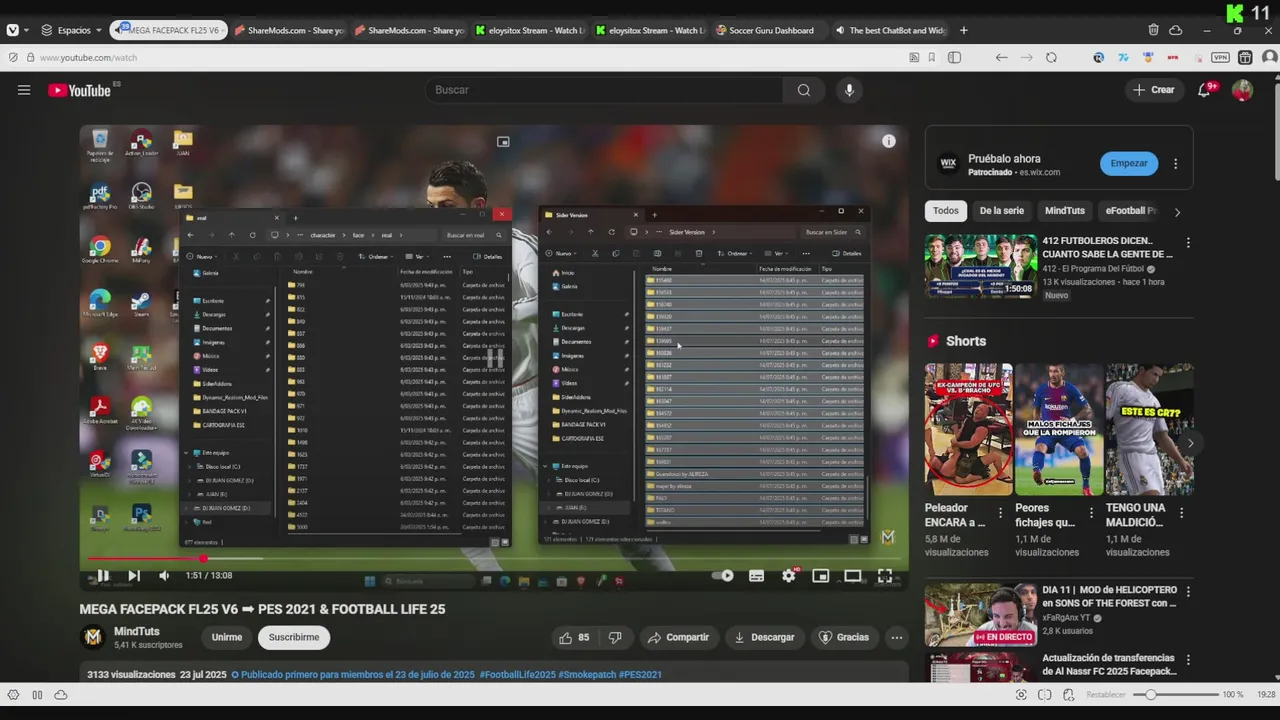
Task: Switch to Soccer Guru Dashboard tab
Action: 770,30
